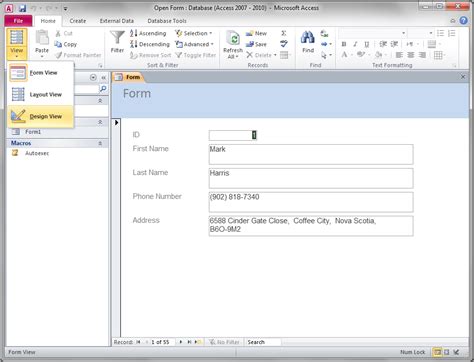Open the Advanced filter options dropdown
474x362 pixels.
tap(194, 44)
